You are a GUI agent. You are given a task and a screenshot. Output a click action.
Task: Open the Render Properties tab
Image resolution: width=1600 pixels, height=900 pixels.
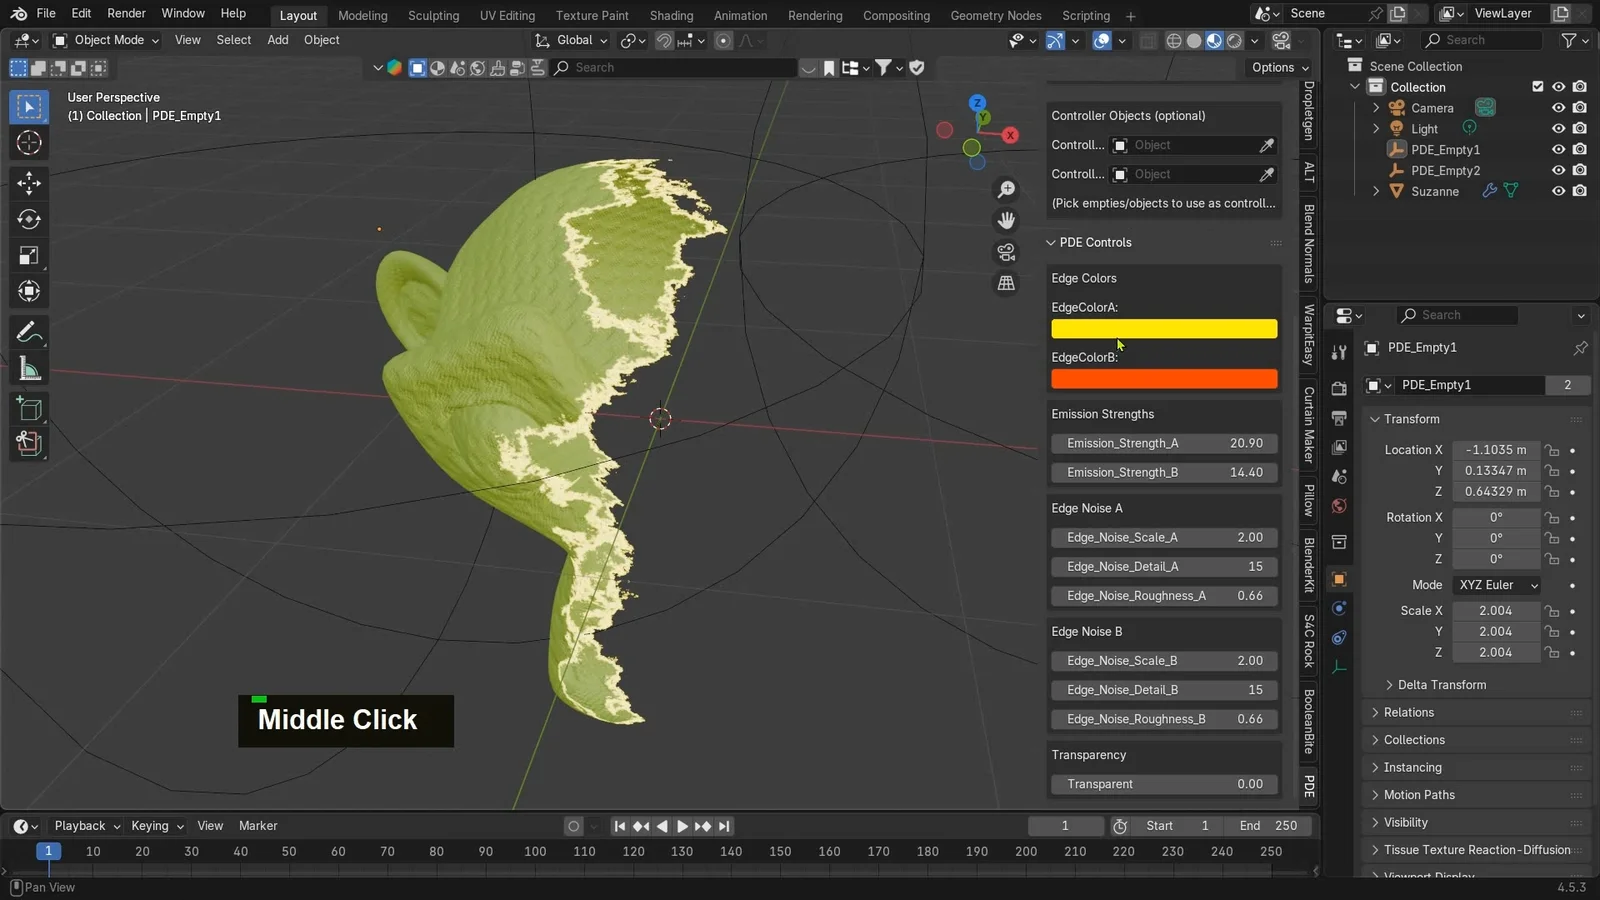click(x=1339, y=388)
